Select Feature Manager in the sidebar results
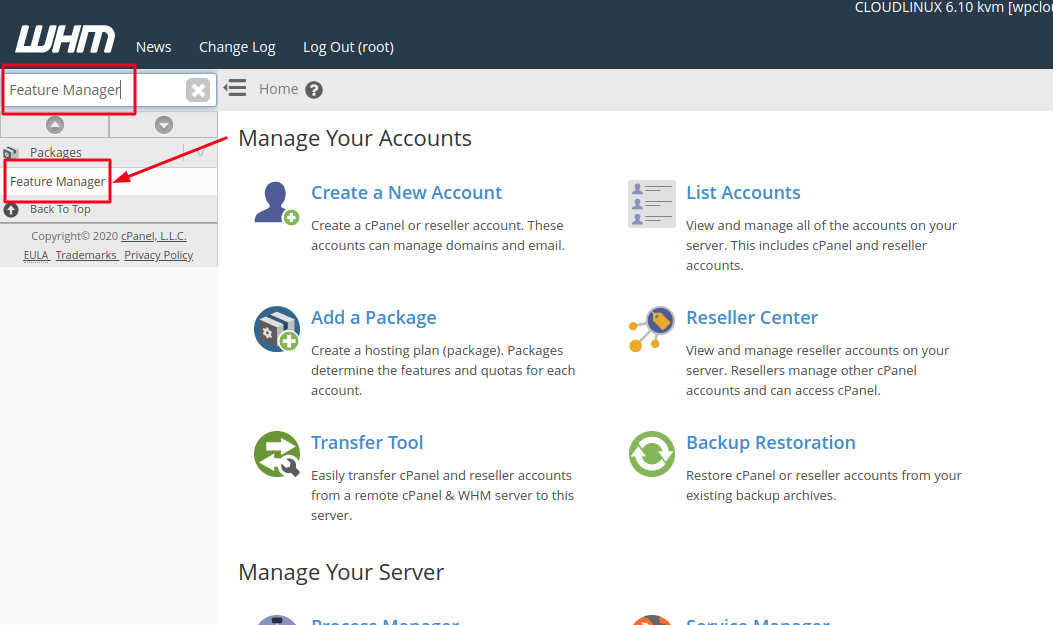The height and width of the screenshot is (625, 1053). (57, 181)
